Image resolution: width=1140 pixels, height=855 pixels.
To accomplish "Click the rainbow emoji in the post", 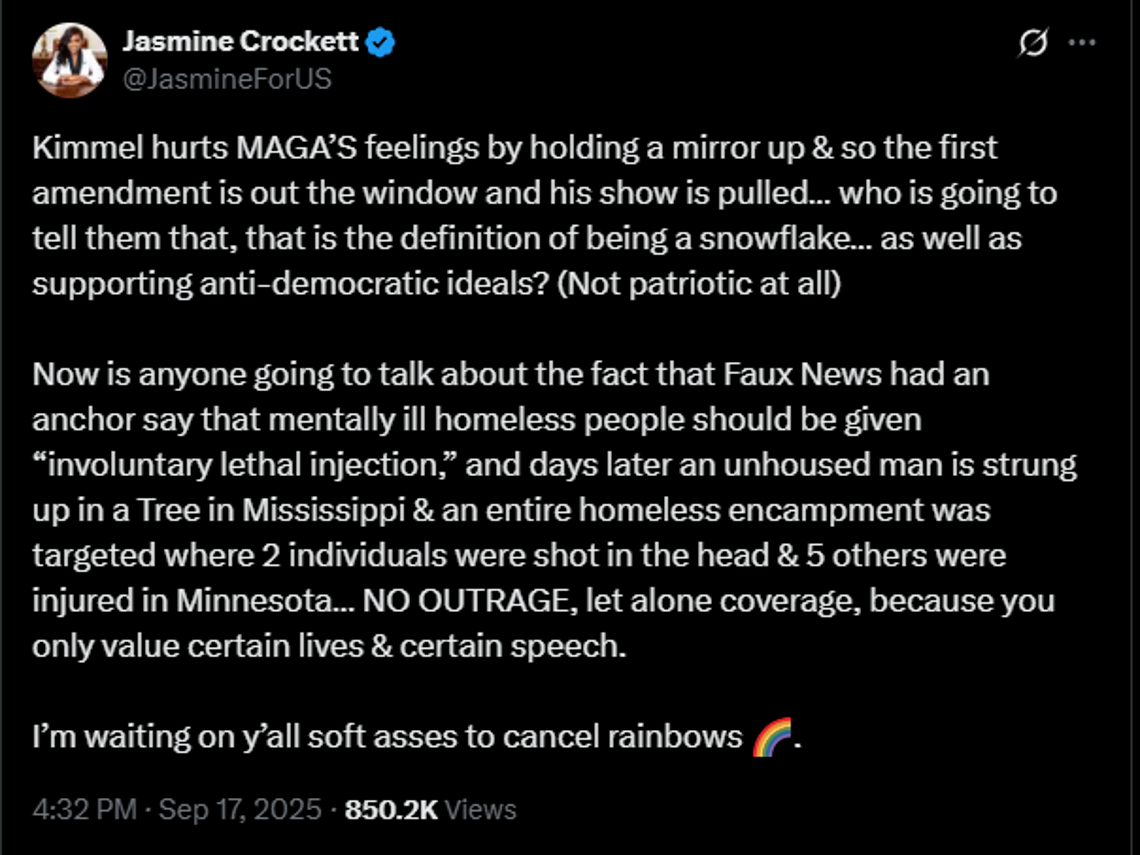I will 771,736.
